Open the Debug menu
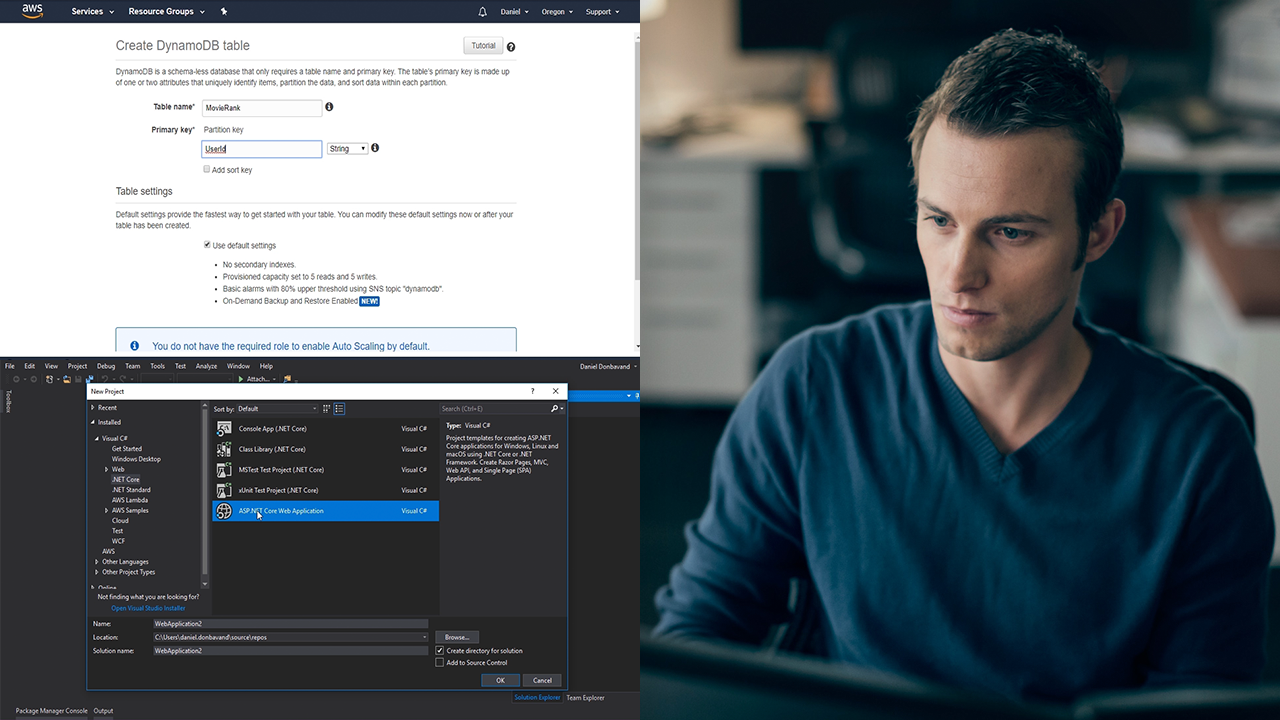The image size is (1280, 720). point(105,366)
